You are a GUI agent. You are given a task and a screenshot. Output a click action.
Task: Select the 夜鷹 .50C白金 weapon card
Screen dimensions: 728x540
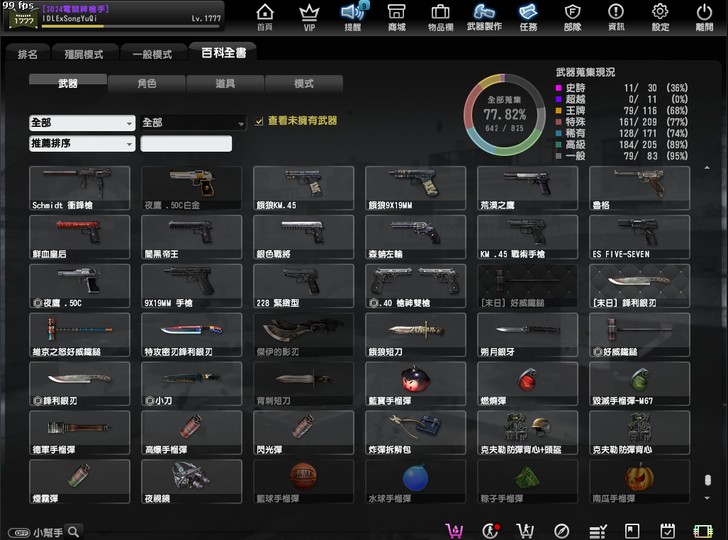click(x=191, y=188)
